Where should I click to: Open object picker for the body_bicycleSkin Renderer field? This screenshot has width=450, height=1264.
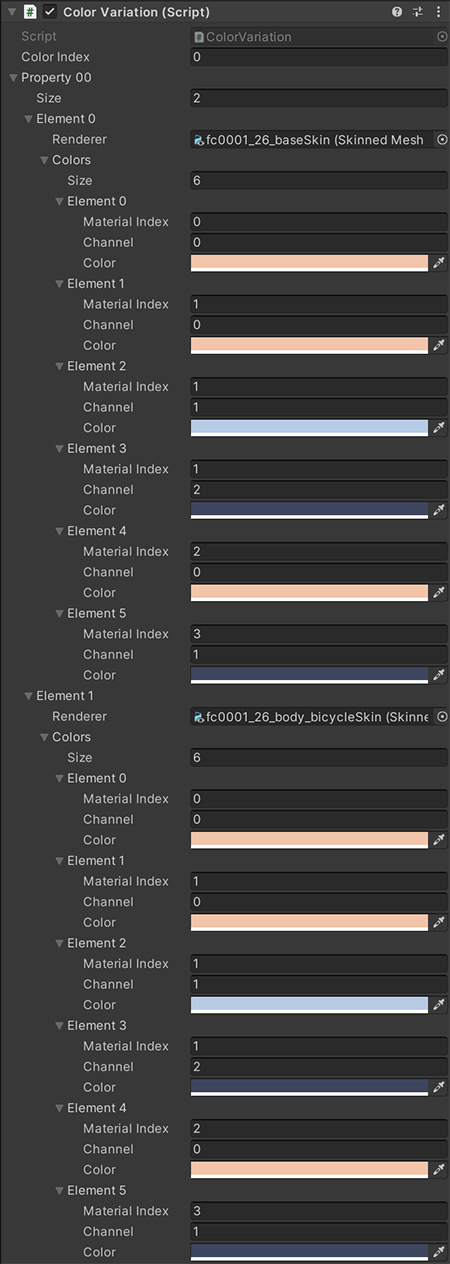pos(442,717)
